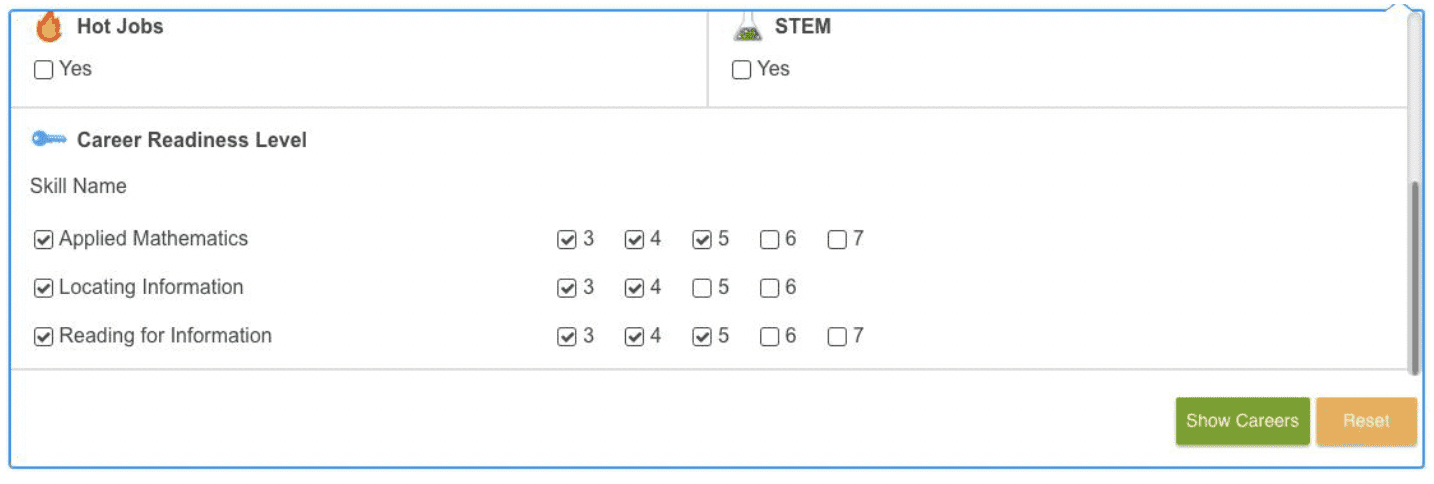Enable the Hot Jobs Yes checkbox
The height and width of the screenshot is (484, 1434).
tap(44, 70)
